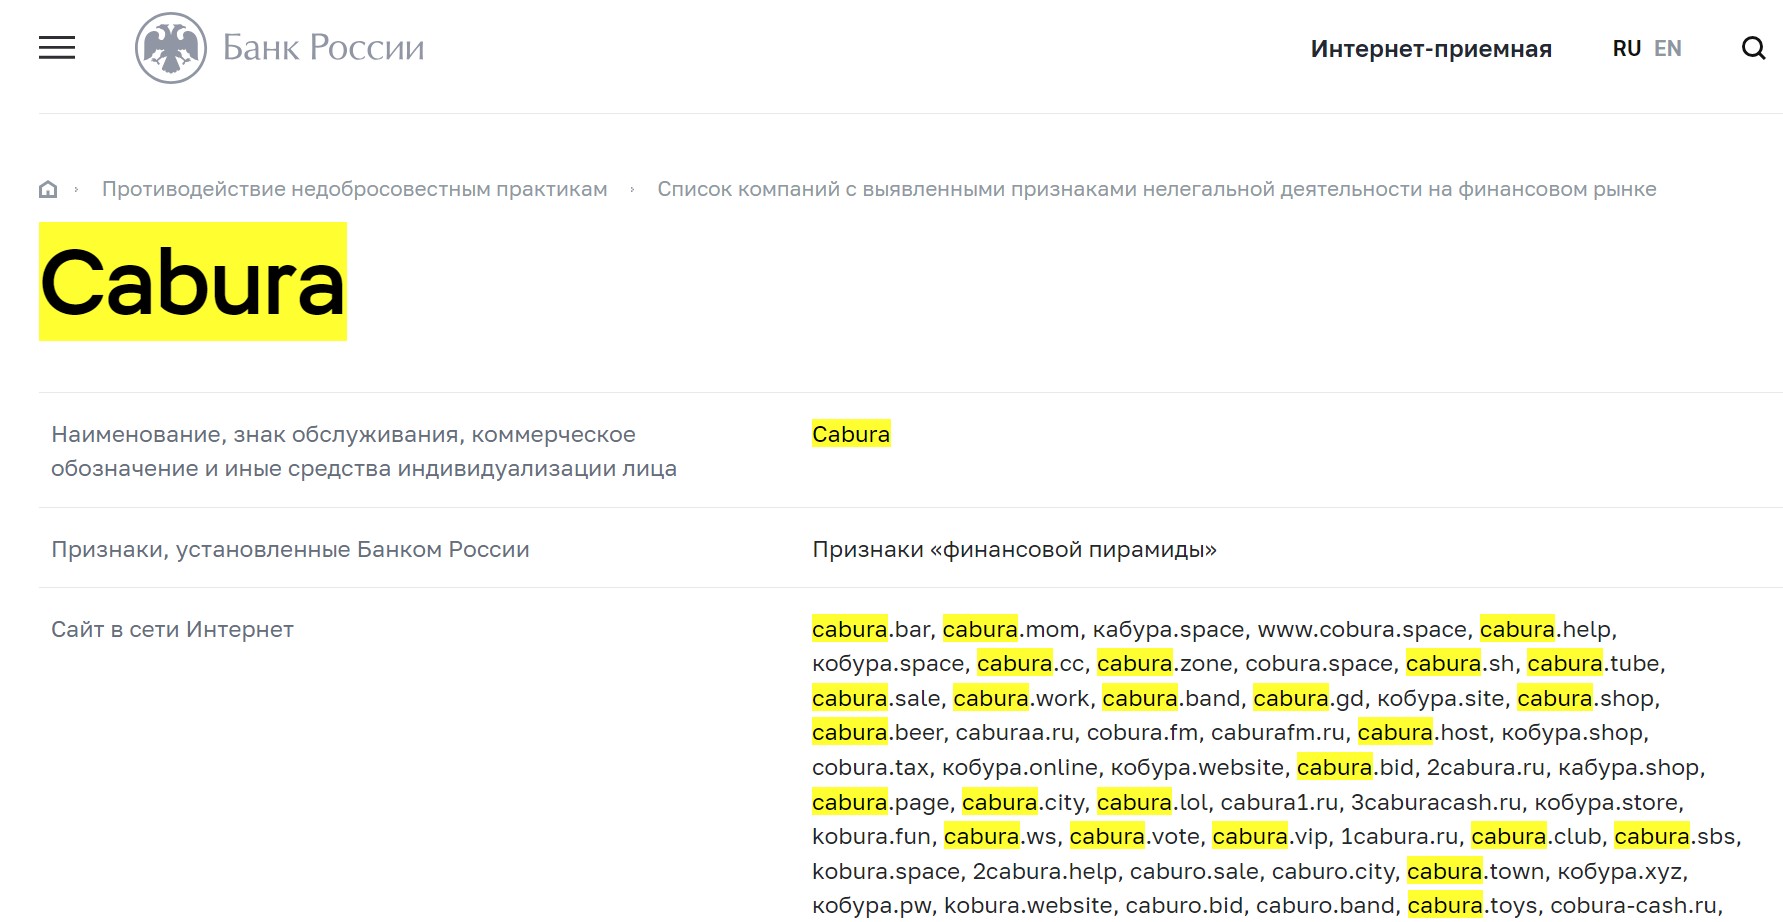Image resolution: width=1783 pixels, height=922 pixels.
Task: Click value Признаки «финансовой пирамиды»
Action: tap(1014, 549)
